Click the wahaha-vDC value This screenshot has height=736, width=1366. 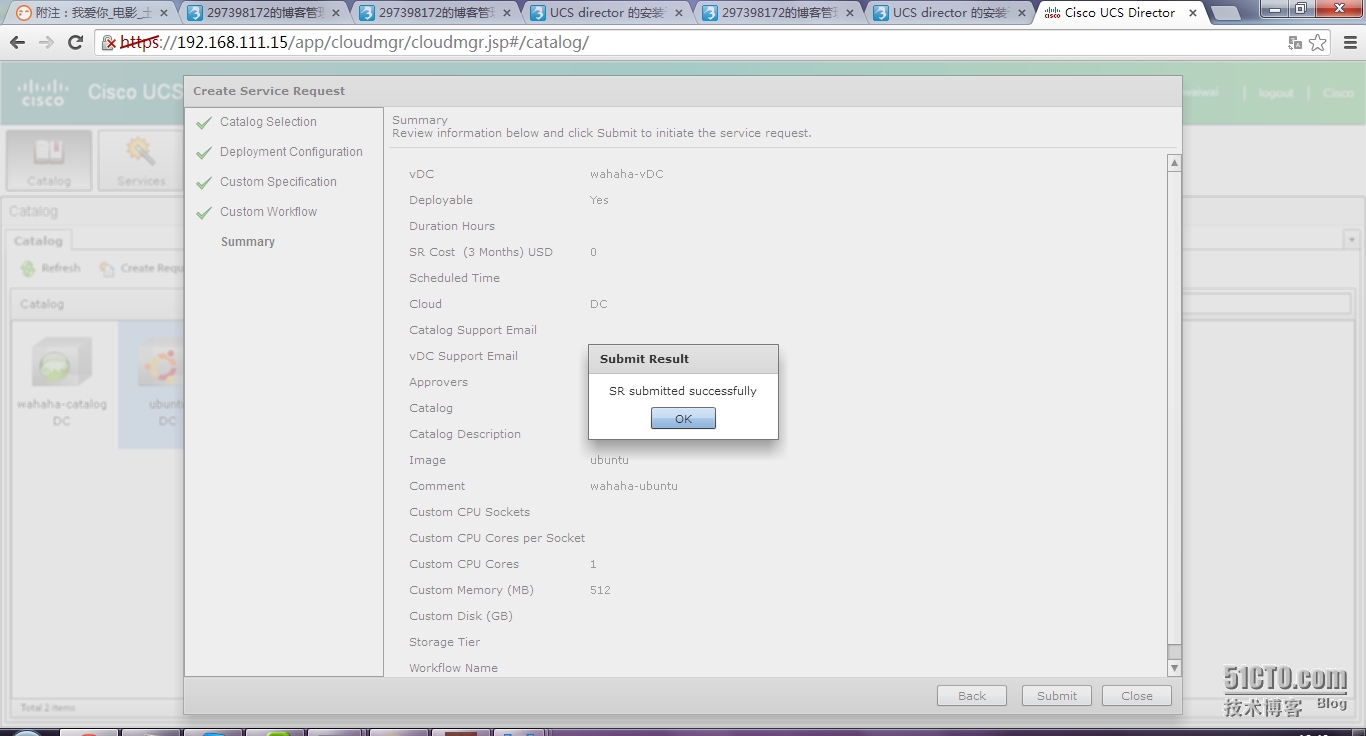pos(626,174)
